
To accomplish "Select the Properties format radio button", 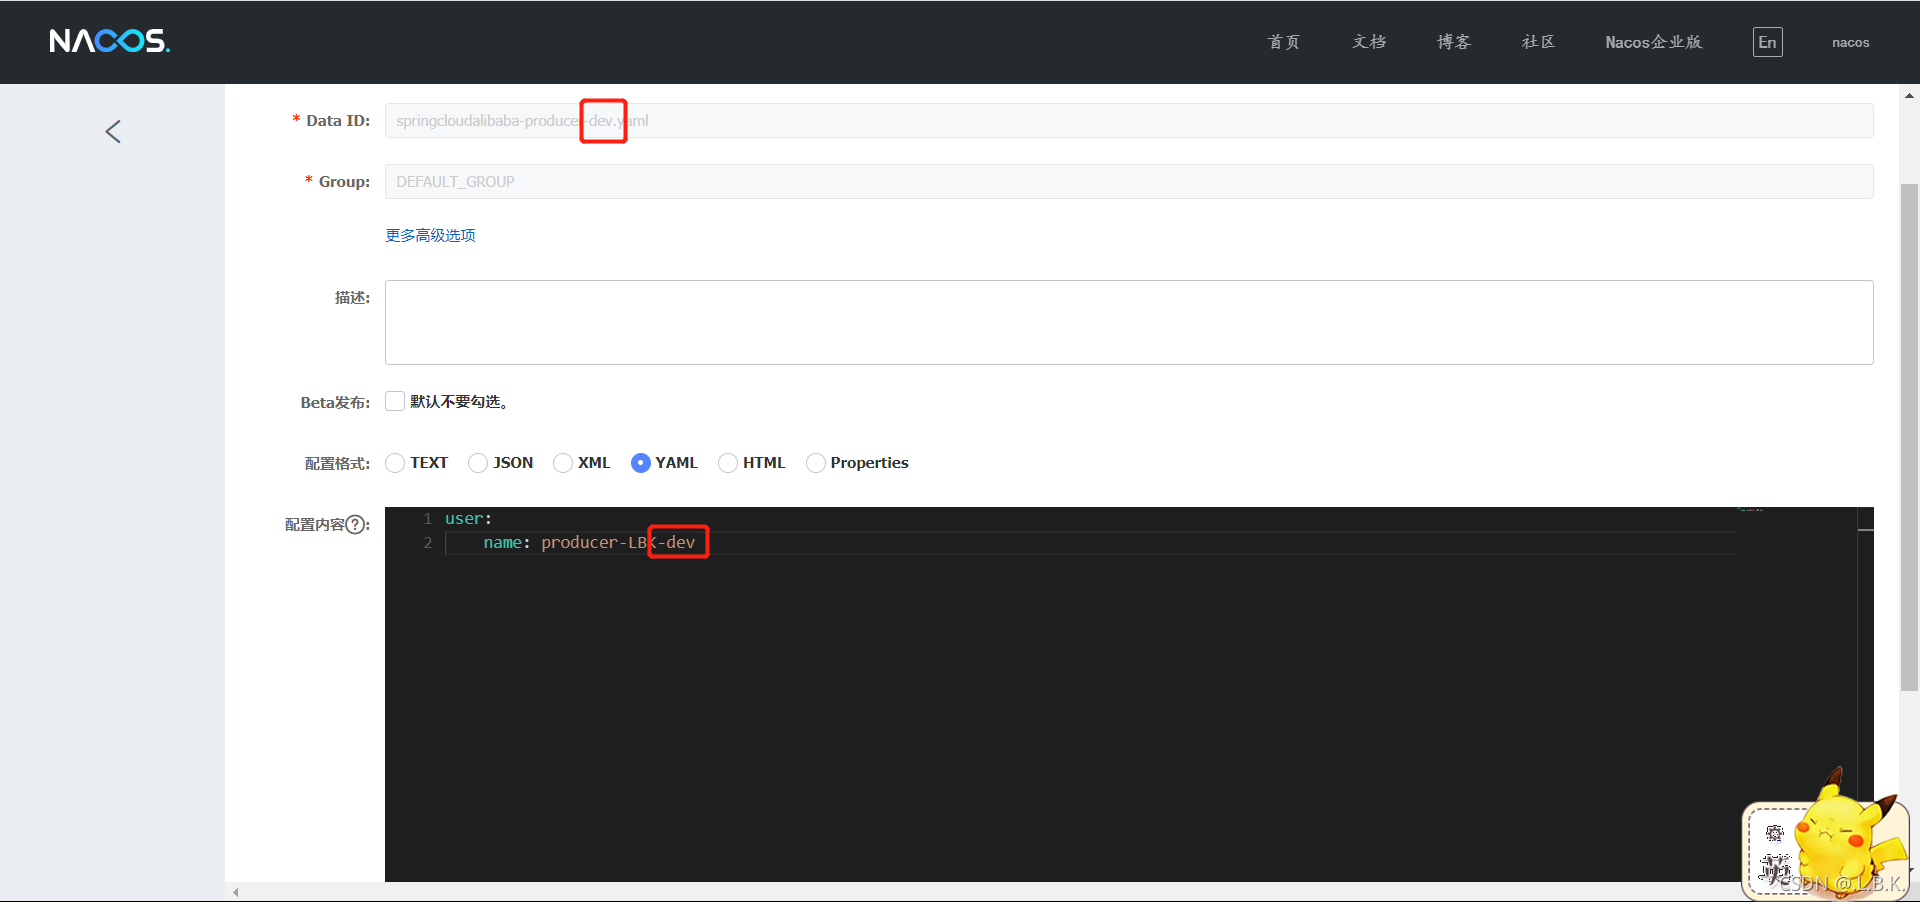I will 816,463.
